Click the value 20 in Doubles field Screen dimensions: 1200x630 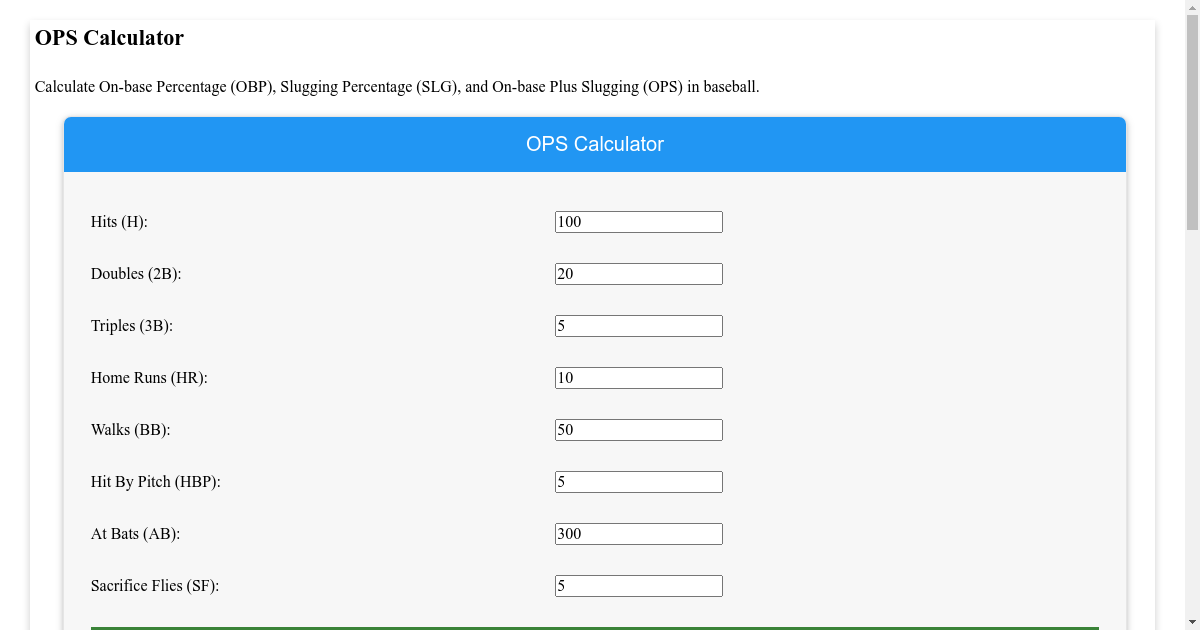point(566,273)
